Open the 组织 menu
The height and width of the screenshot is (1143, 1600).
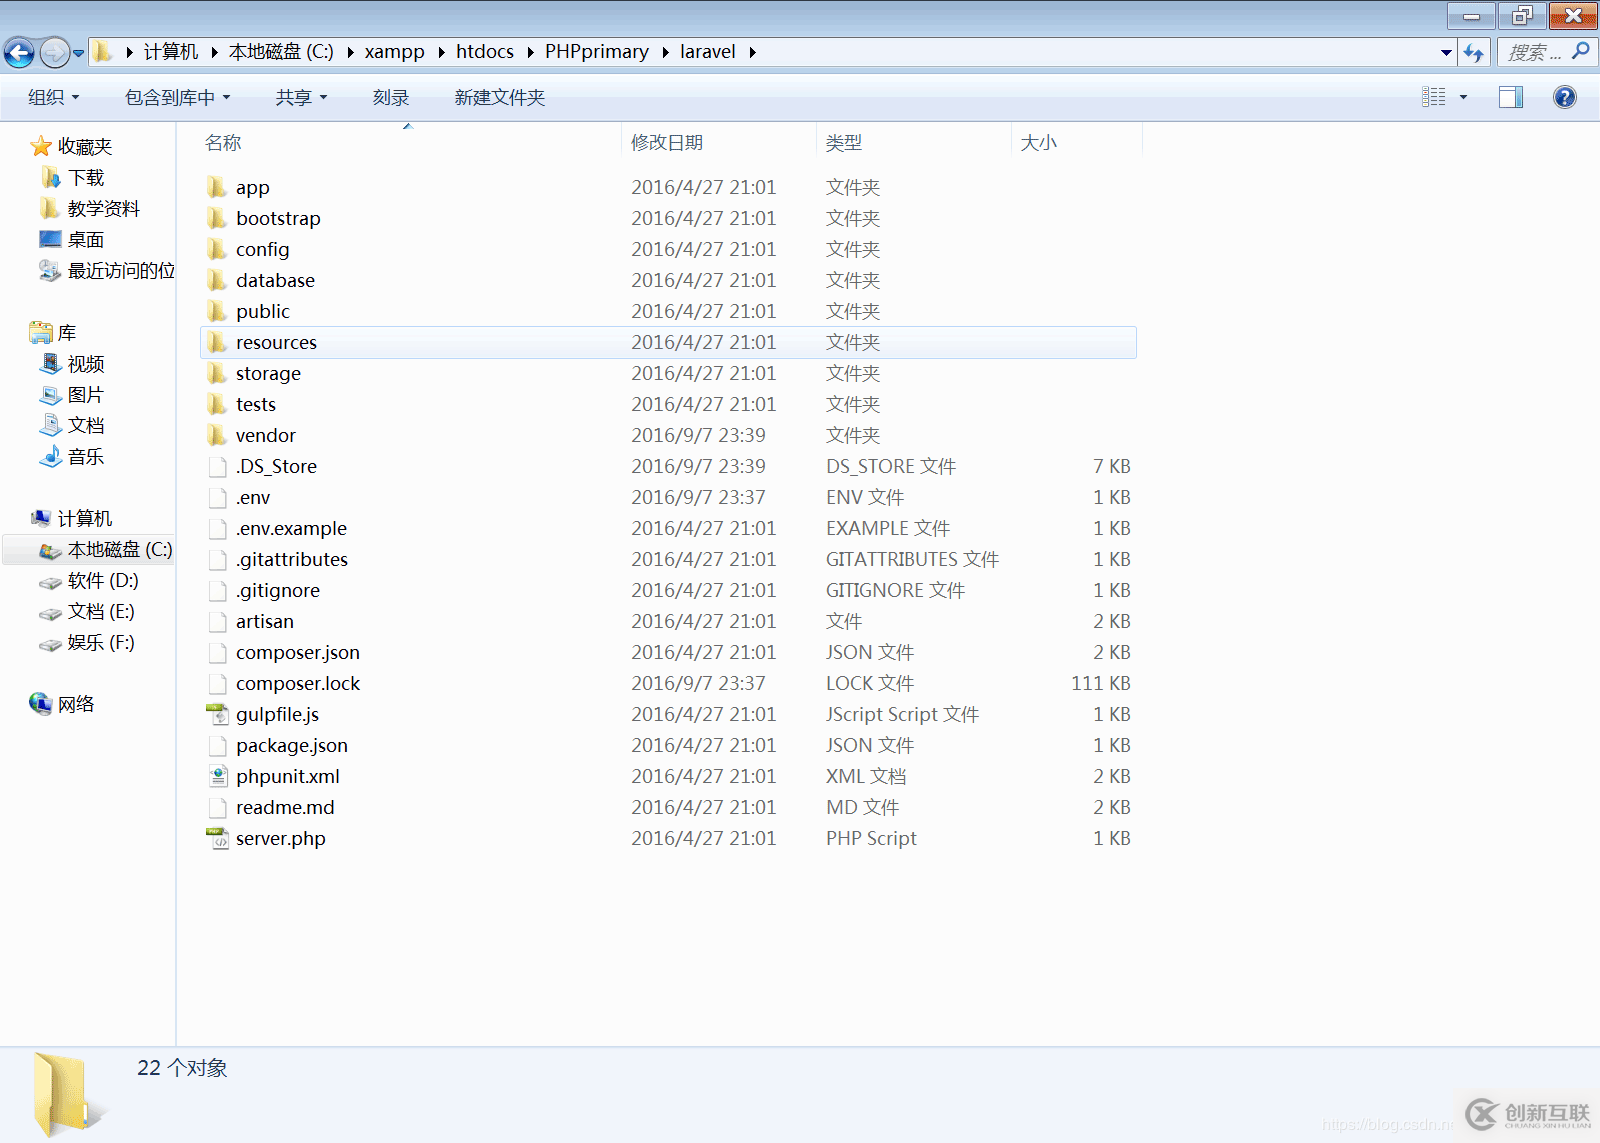(54, 97)
